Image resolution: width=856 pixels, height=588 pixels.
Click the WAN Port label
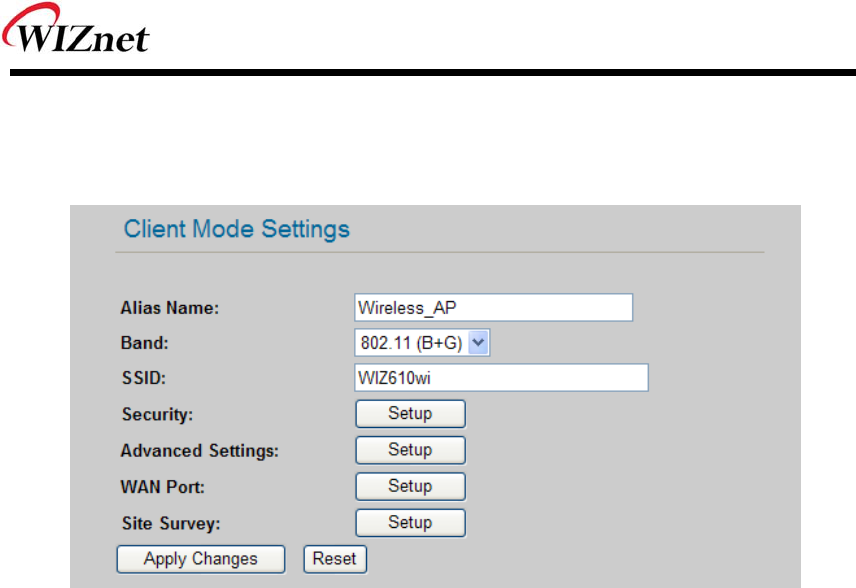[162, 487]
